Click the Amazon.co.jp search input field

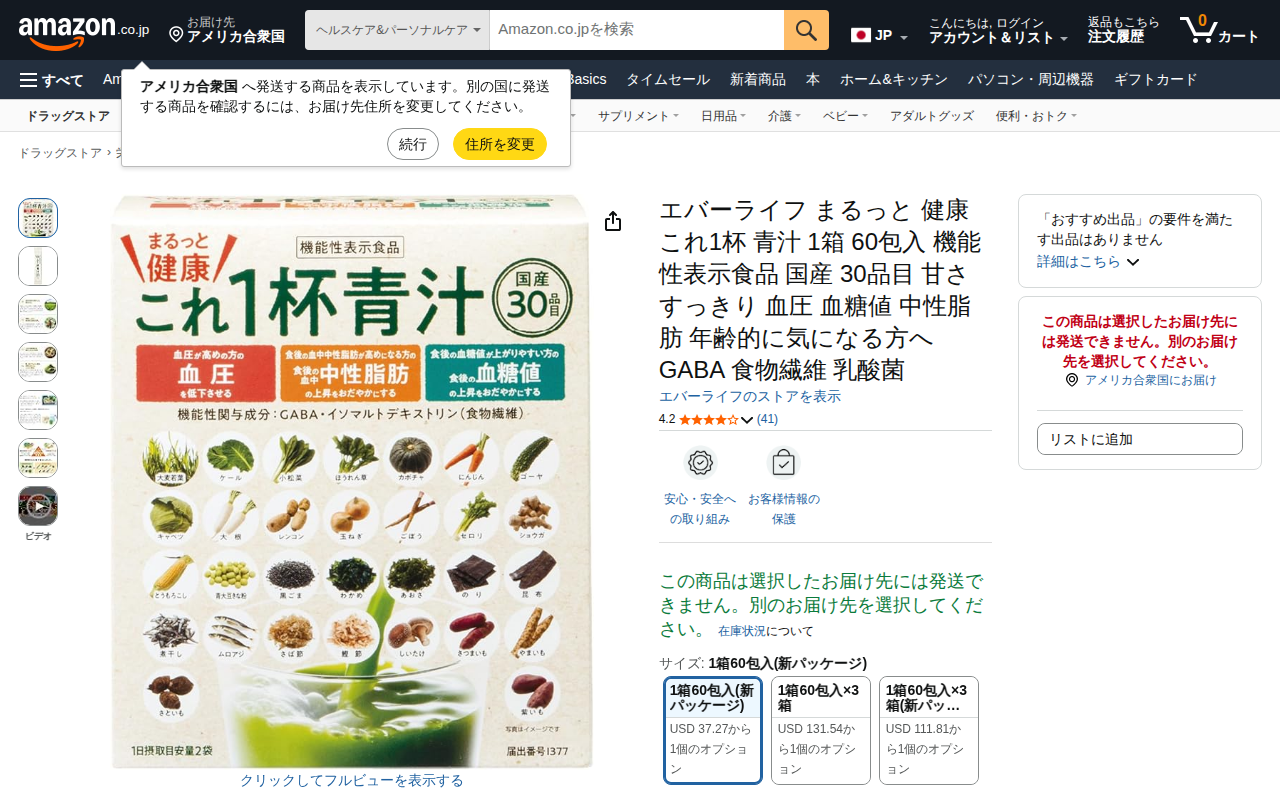(x=637, y=30)
